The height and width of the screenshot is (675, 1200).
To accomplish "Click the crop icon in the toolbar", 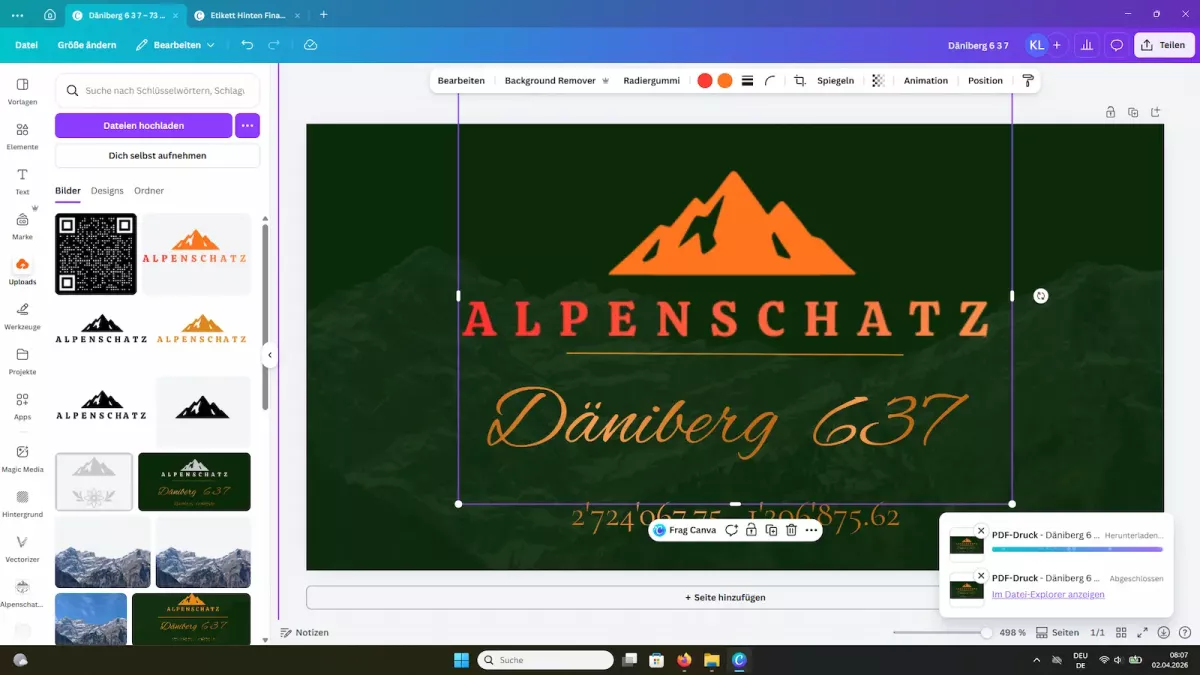I will [x=799, y=80].
